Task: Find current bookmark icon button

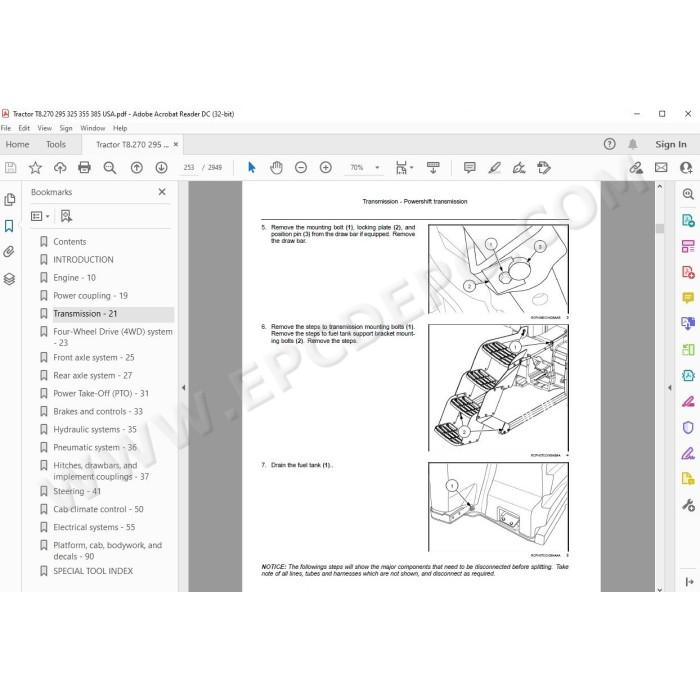Action: point(66,216)
